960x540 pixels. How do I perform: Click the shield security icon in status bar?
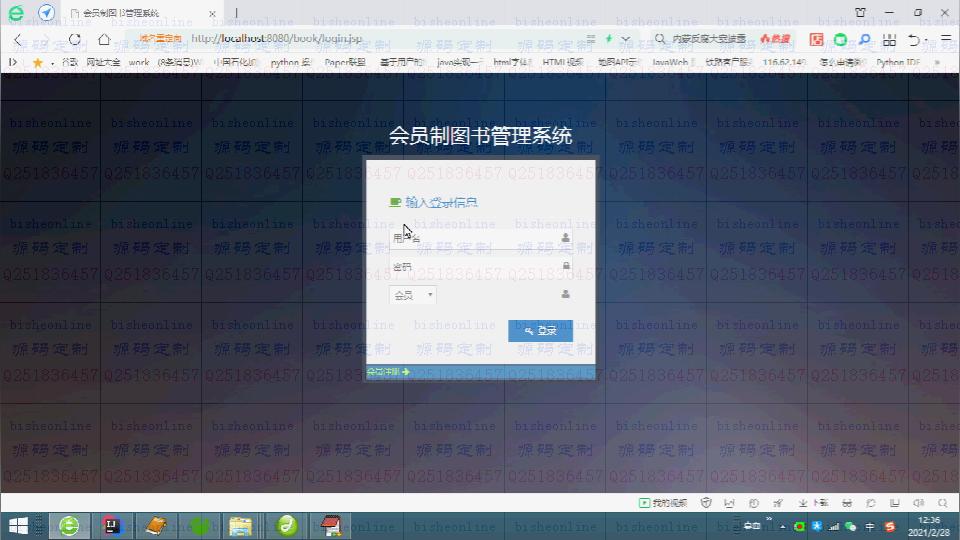click(x=706, y=503)
